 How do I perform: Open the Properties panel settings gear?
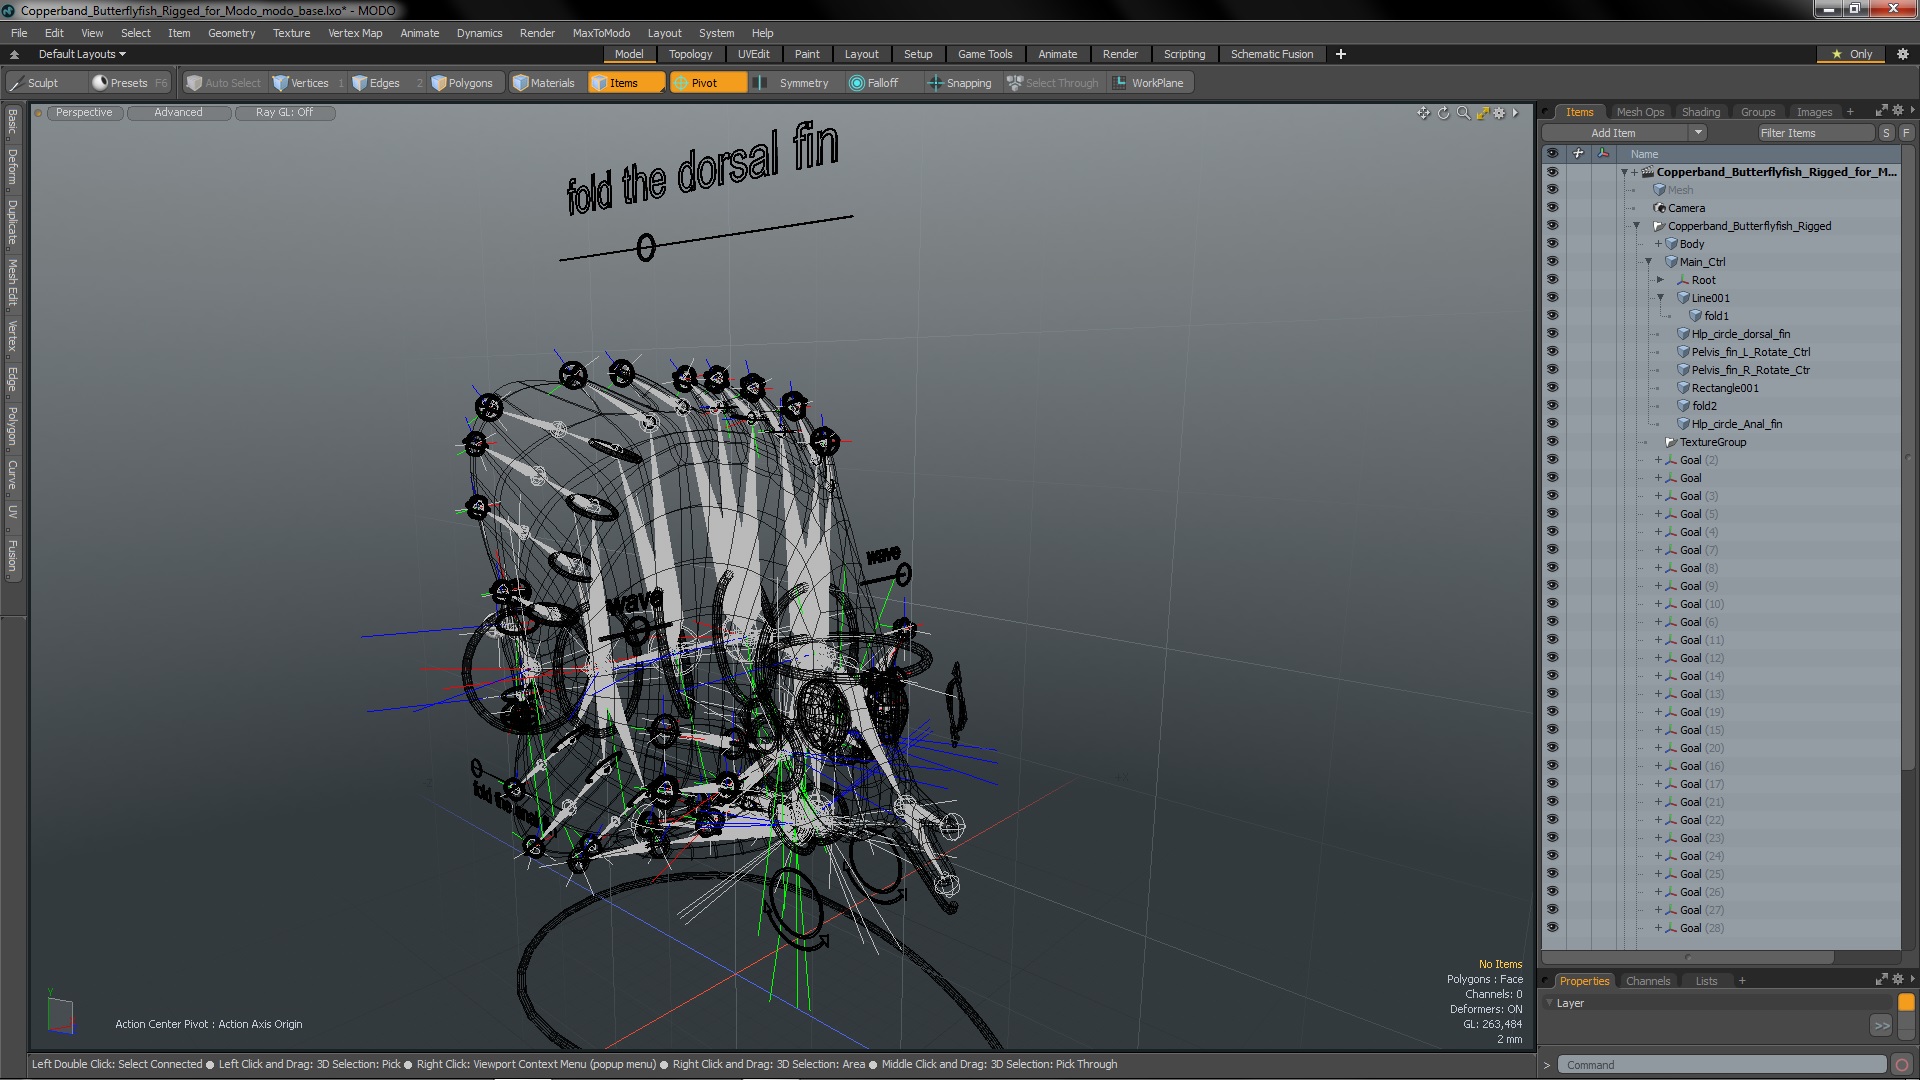click(x=1897, y=980)
